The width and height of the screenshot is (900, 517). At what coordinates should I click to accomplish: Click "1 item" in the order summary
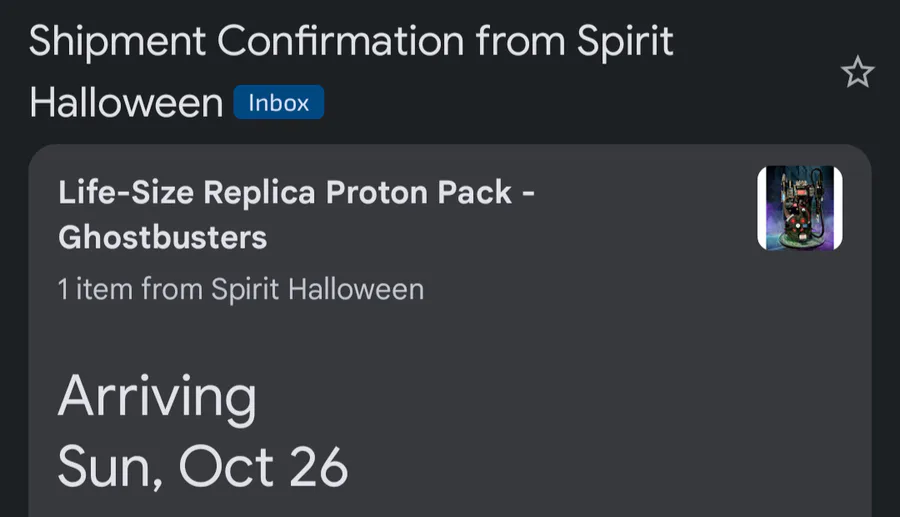coord(95,290)
